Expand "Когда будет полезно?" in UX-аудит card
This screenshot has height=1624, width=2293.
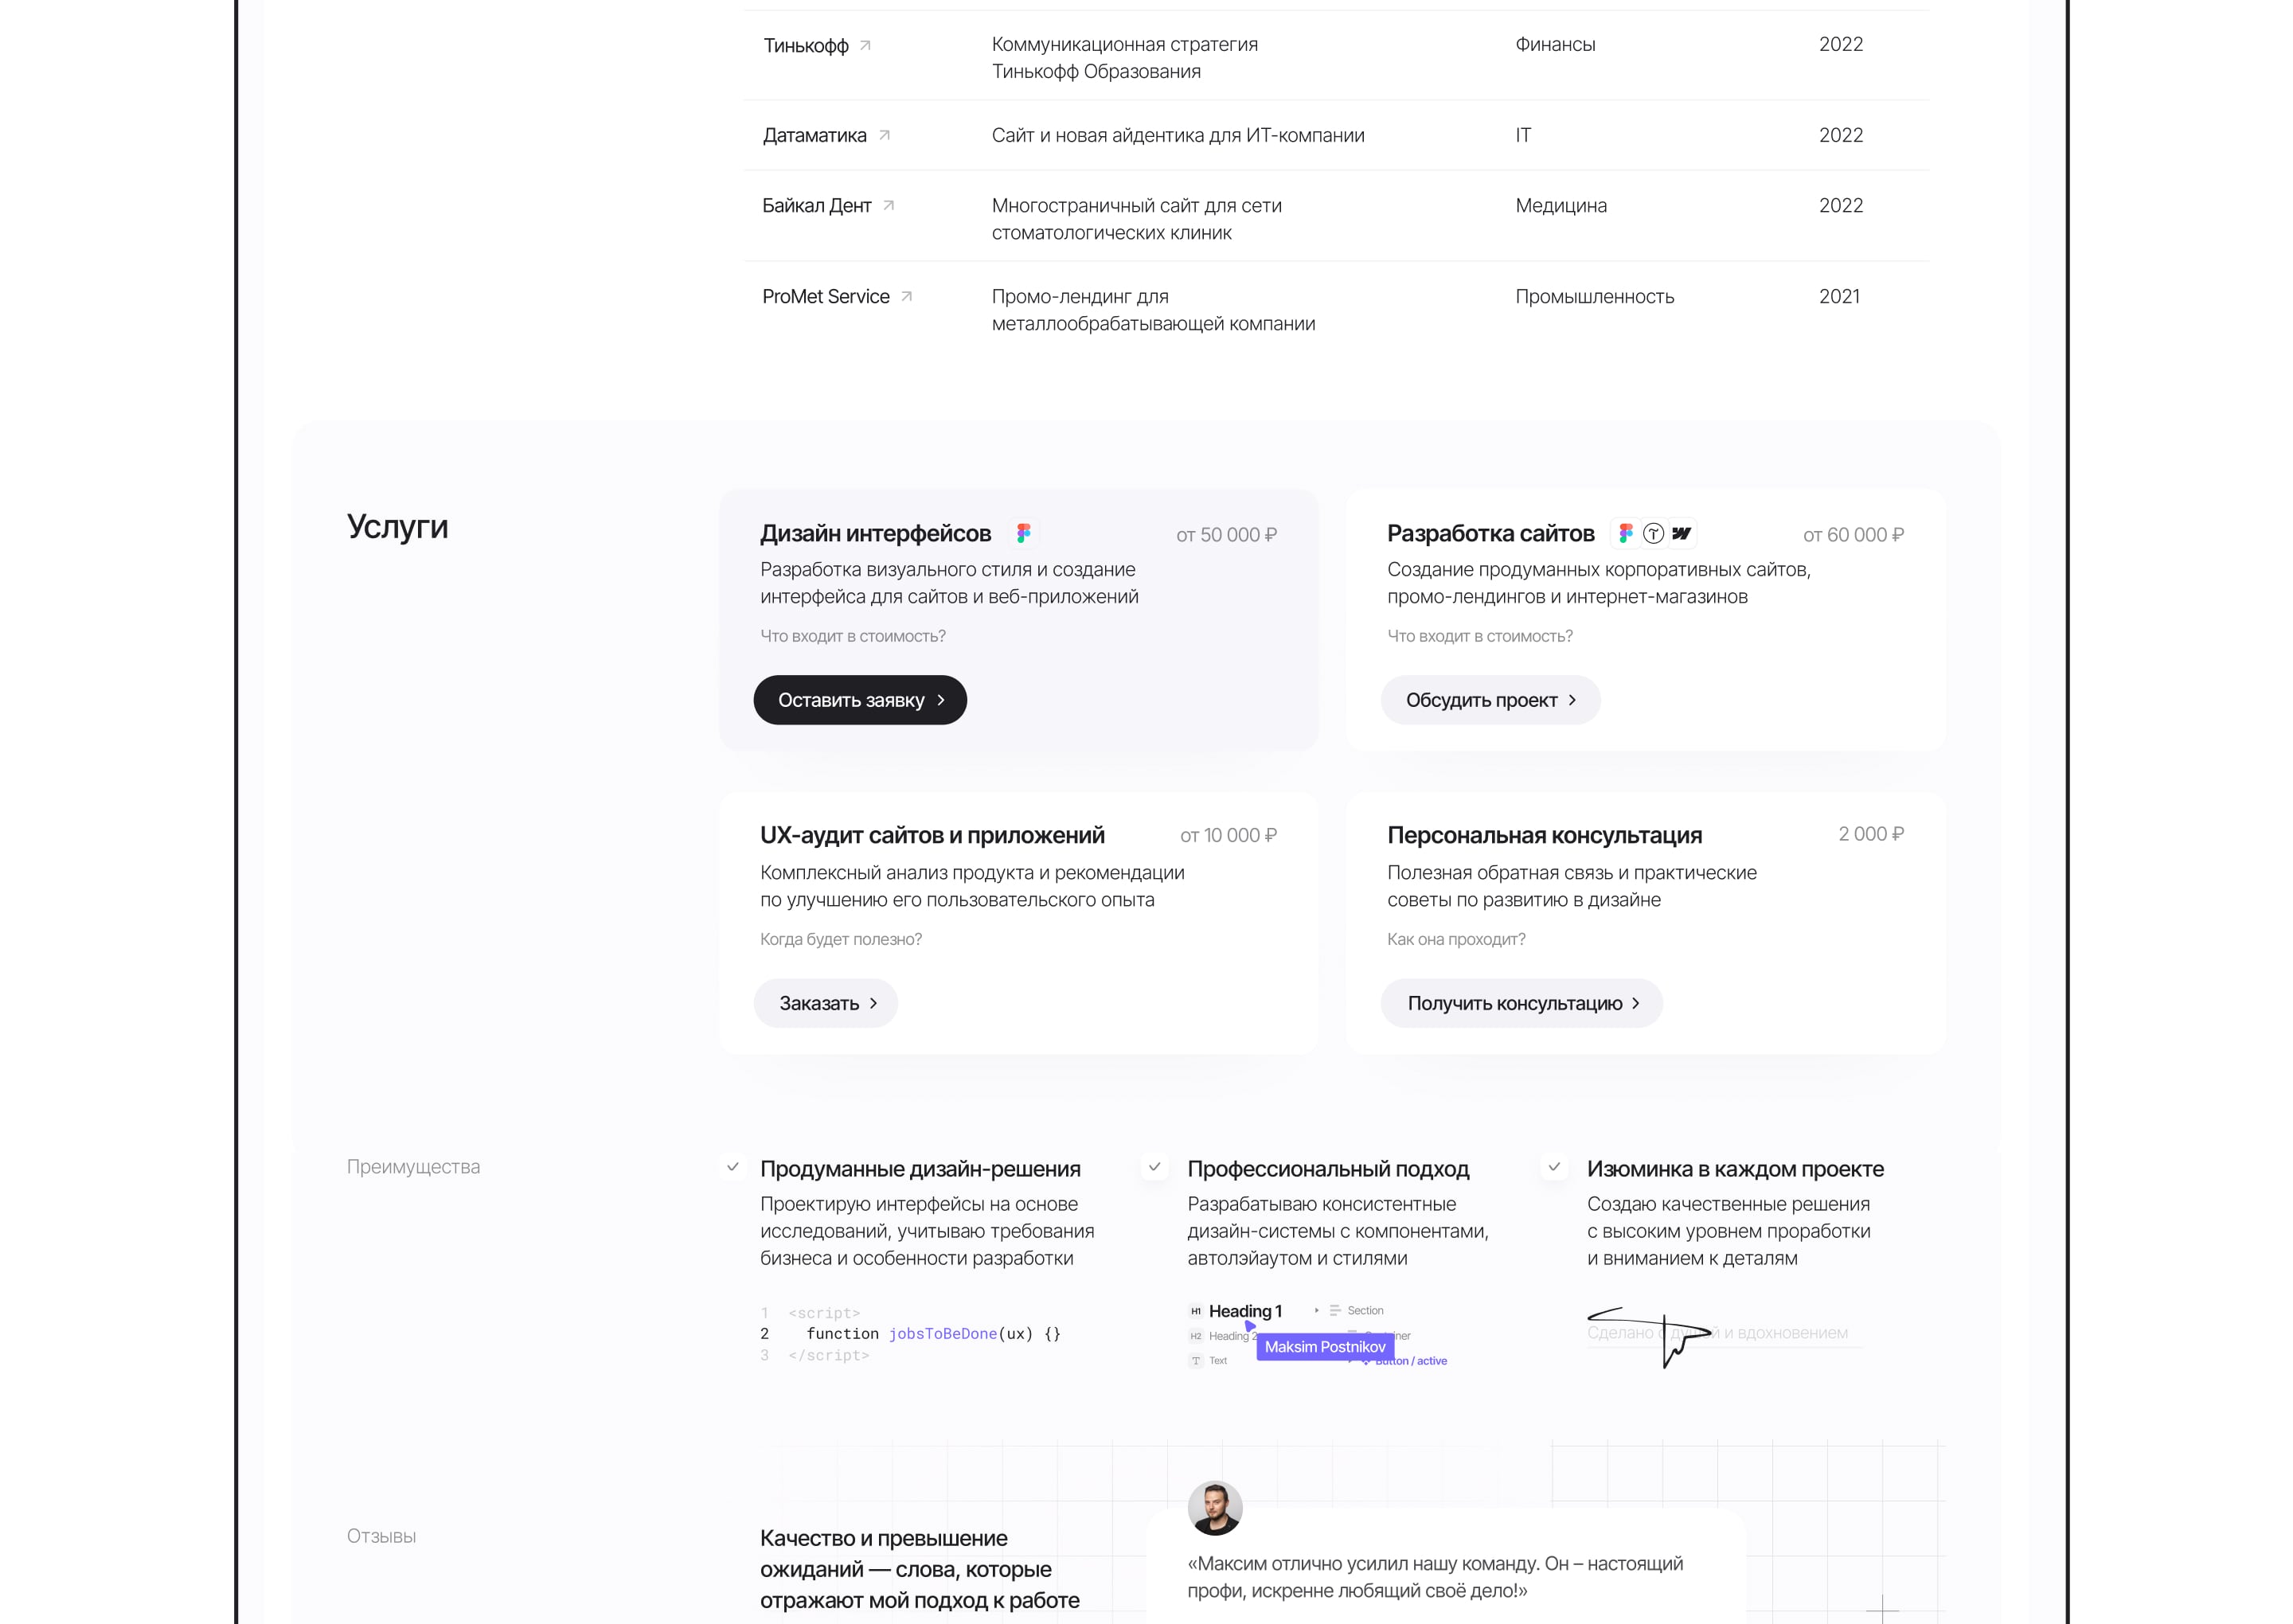[840, 939]
